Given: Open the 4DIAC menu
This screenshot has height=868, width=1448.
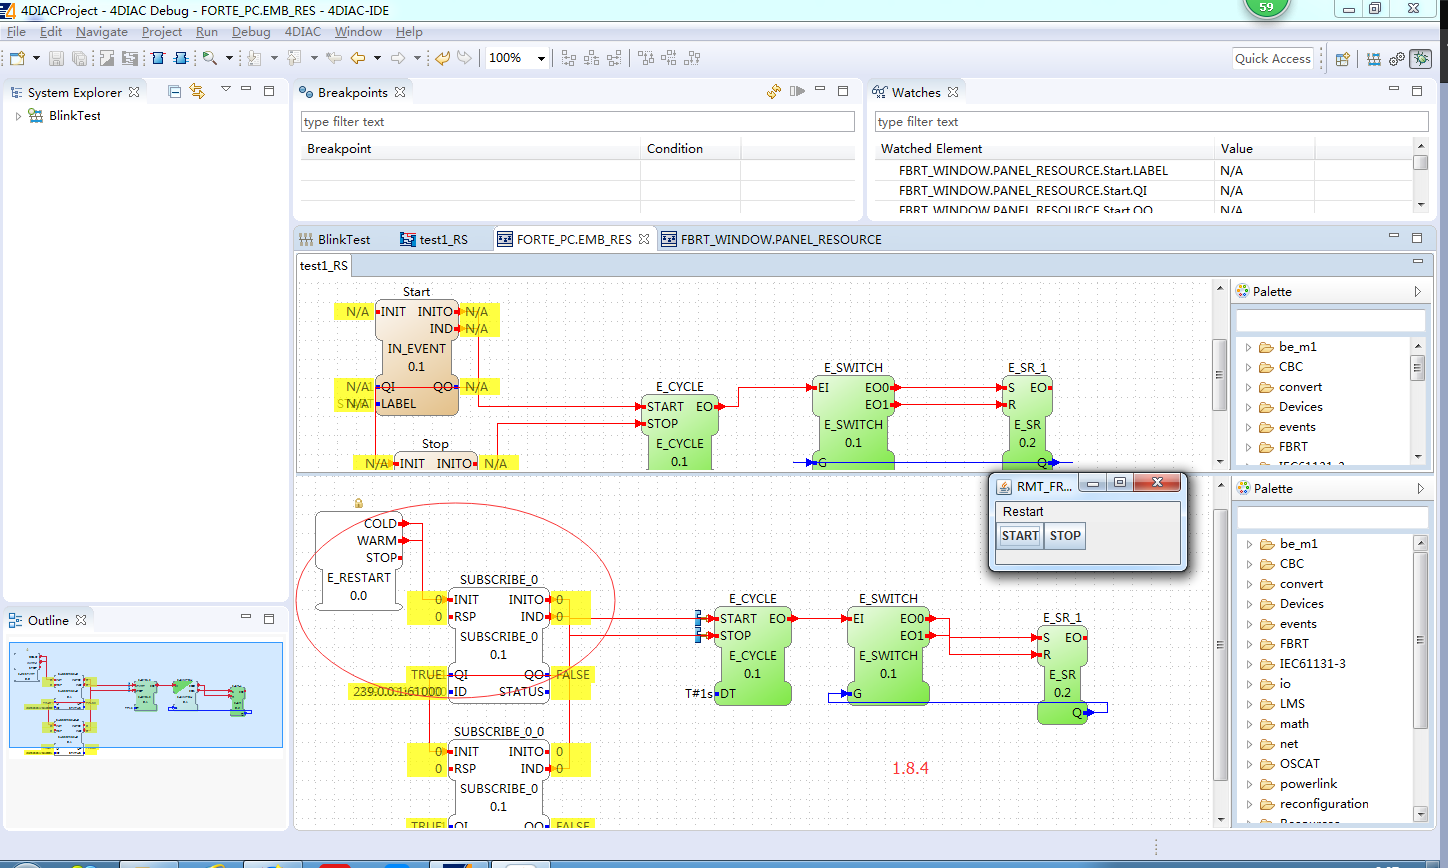Looking at the screenshot, I should point(303,32).
